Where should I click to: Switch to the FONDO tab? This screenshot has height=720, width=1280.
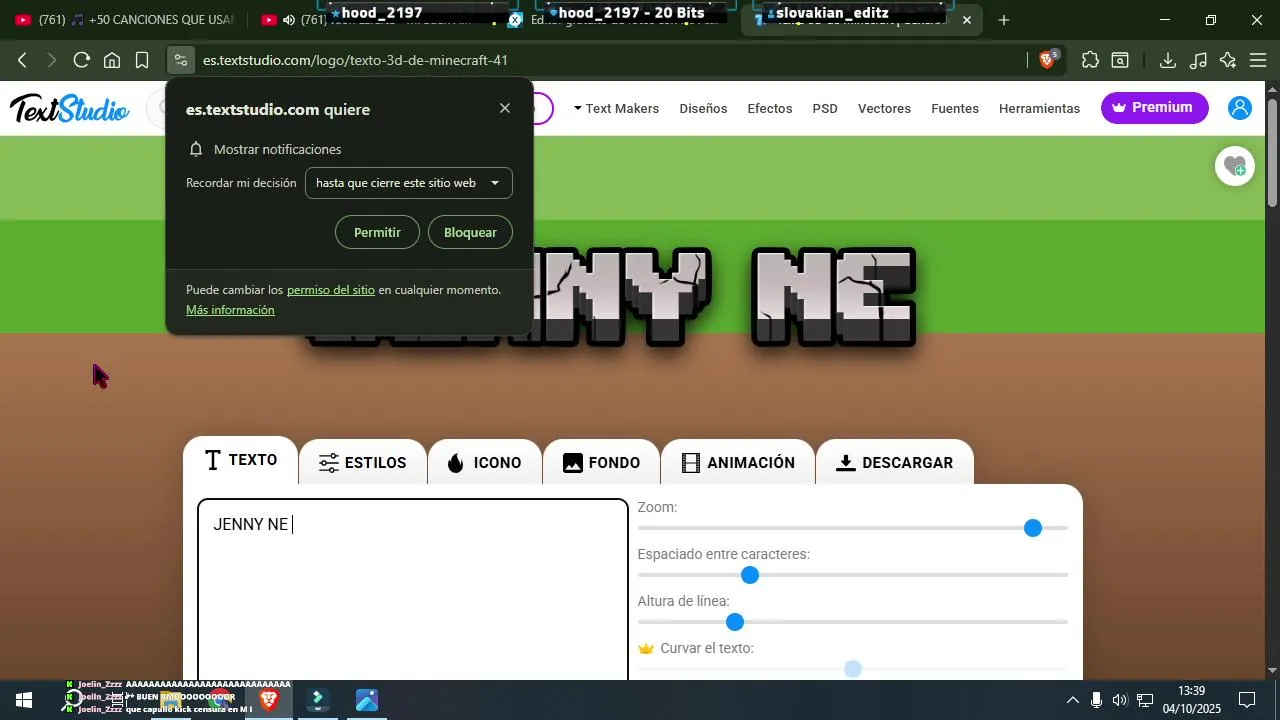click(x=601, y=463)
